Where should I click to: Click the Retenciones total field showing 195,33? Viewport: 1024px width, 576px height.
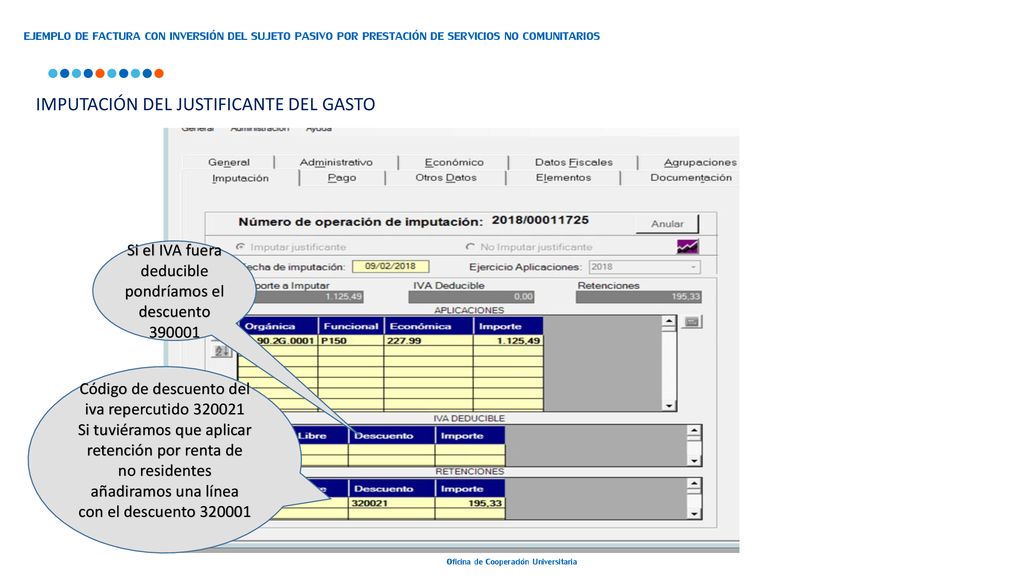tap(638, 296)
